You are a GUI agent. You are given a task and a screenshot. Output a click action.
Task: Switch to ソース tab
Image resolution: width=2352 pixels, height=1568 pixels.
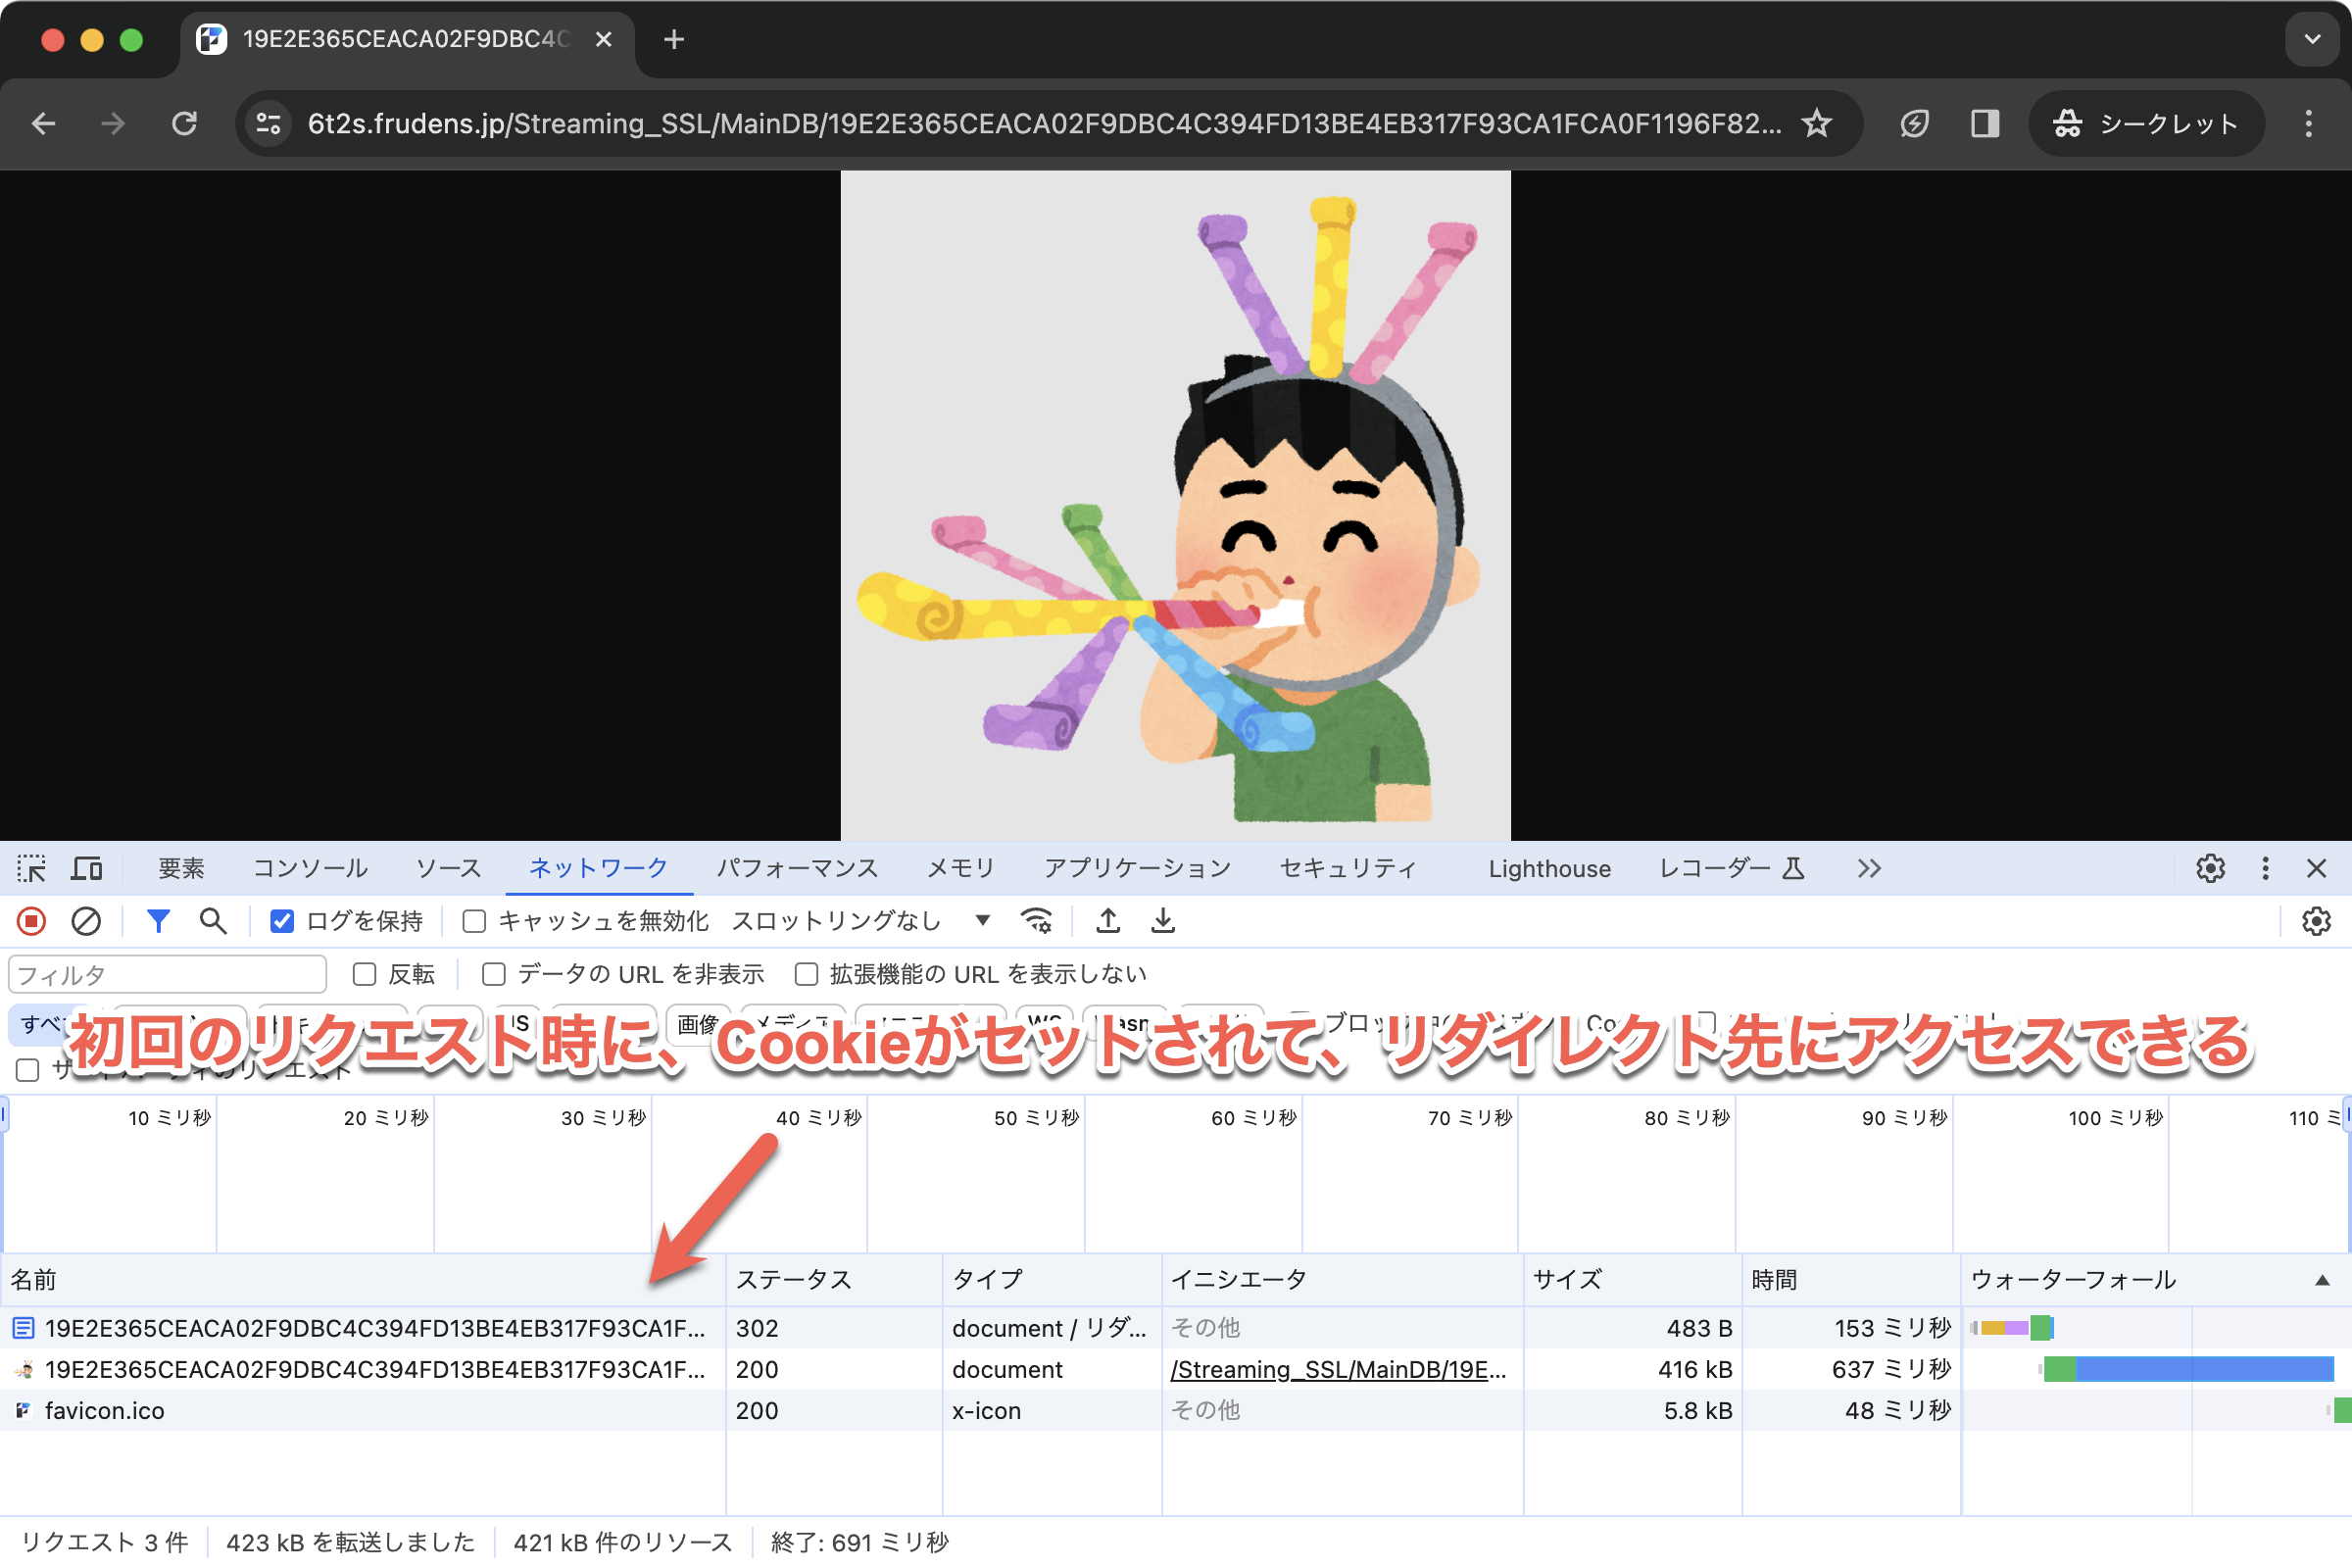click(449, 868)
